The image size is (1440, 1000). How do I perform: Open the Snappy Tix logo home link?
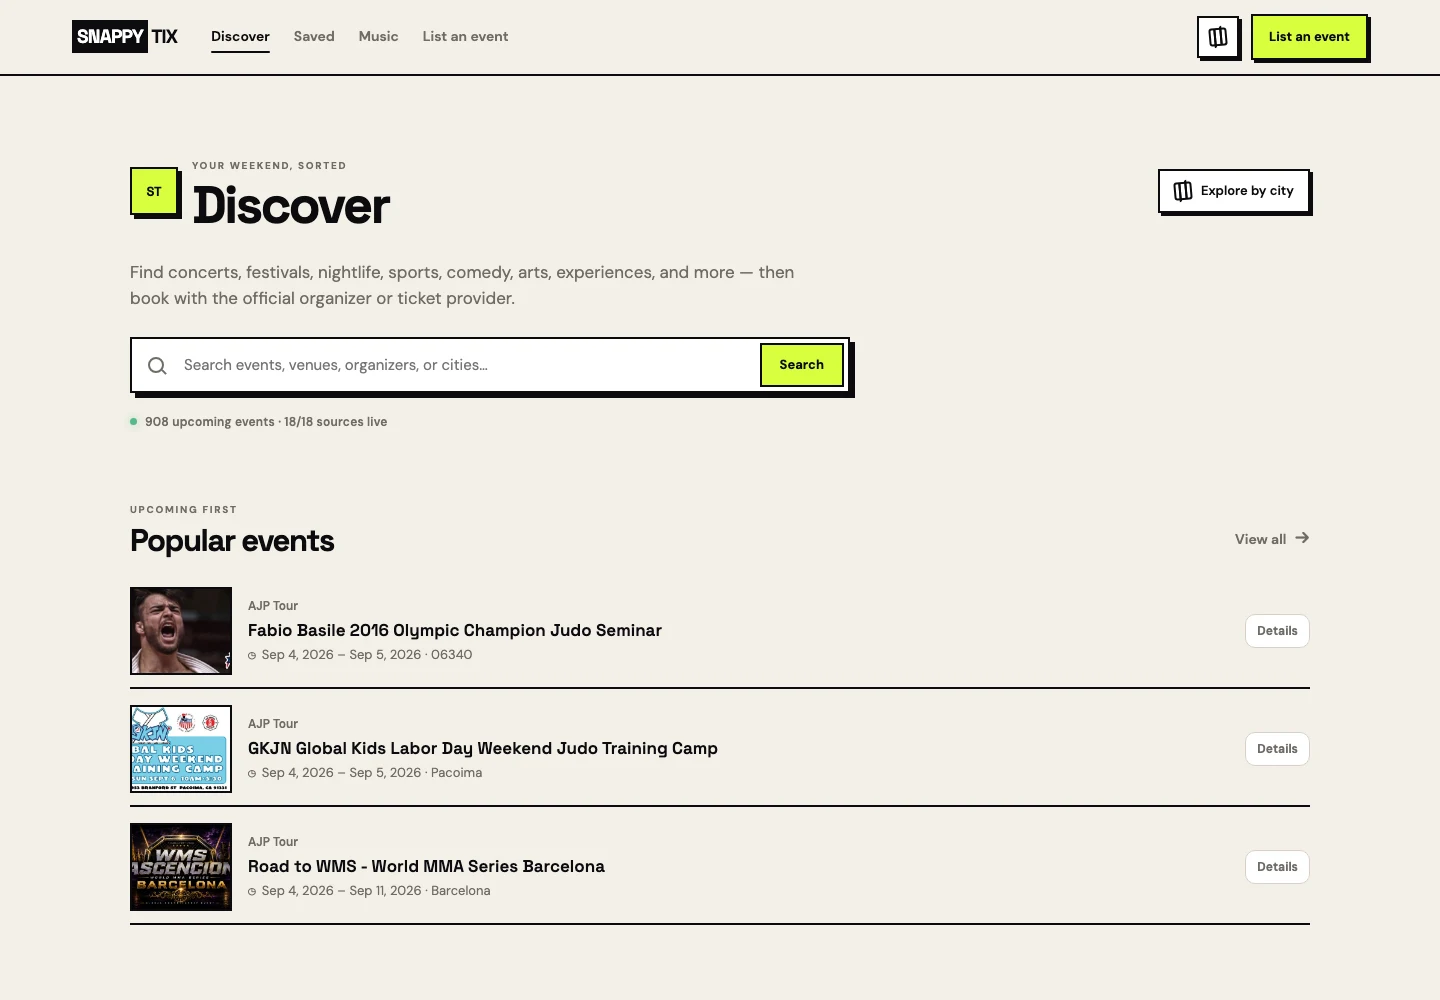coord(125,37)
